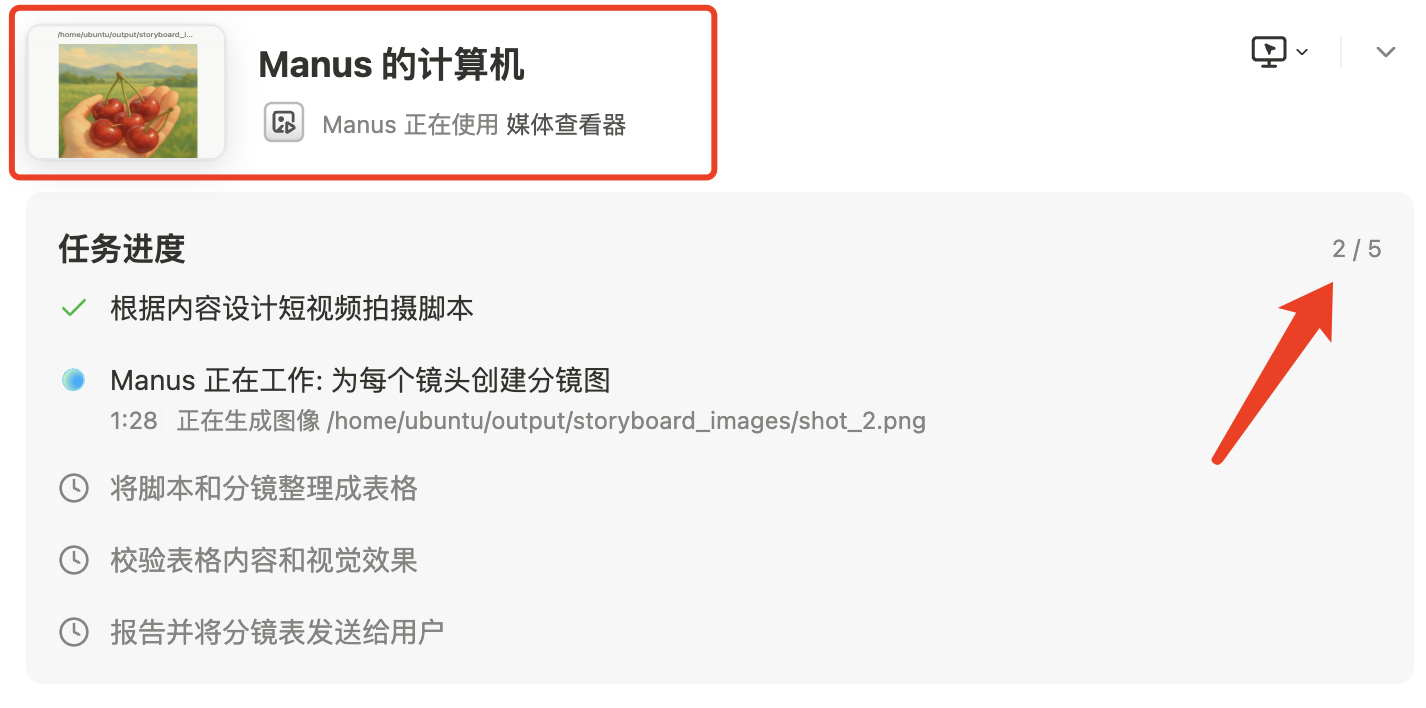Select the task 根据内容设计短视频拍摄脚本

292,309
